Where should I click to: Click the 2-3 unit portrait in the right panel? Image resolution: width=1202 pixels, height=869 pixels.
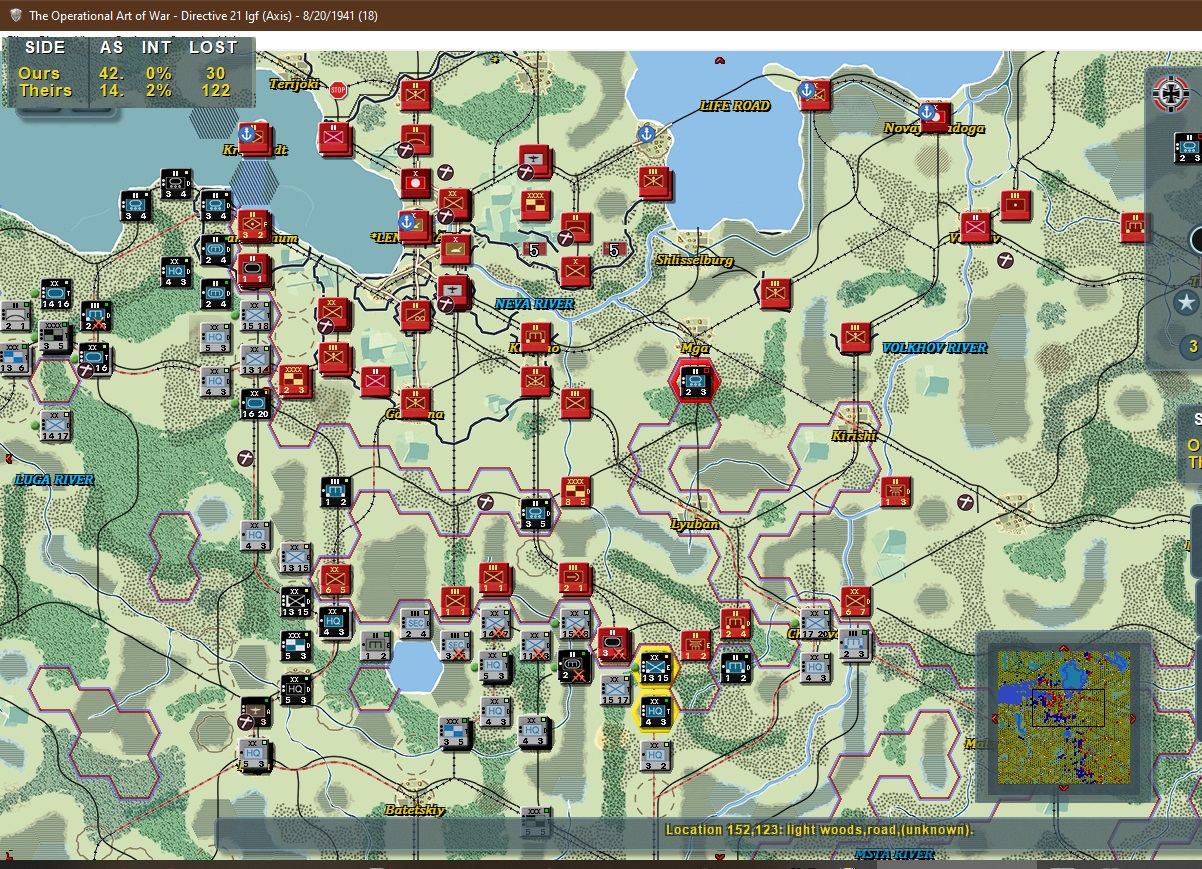tap(1187, 147)
